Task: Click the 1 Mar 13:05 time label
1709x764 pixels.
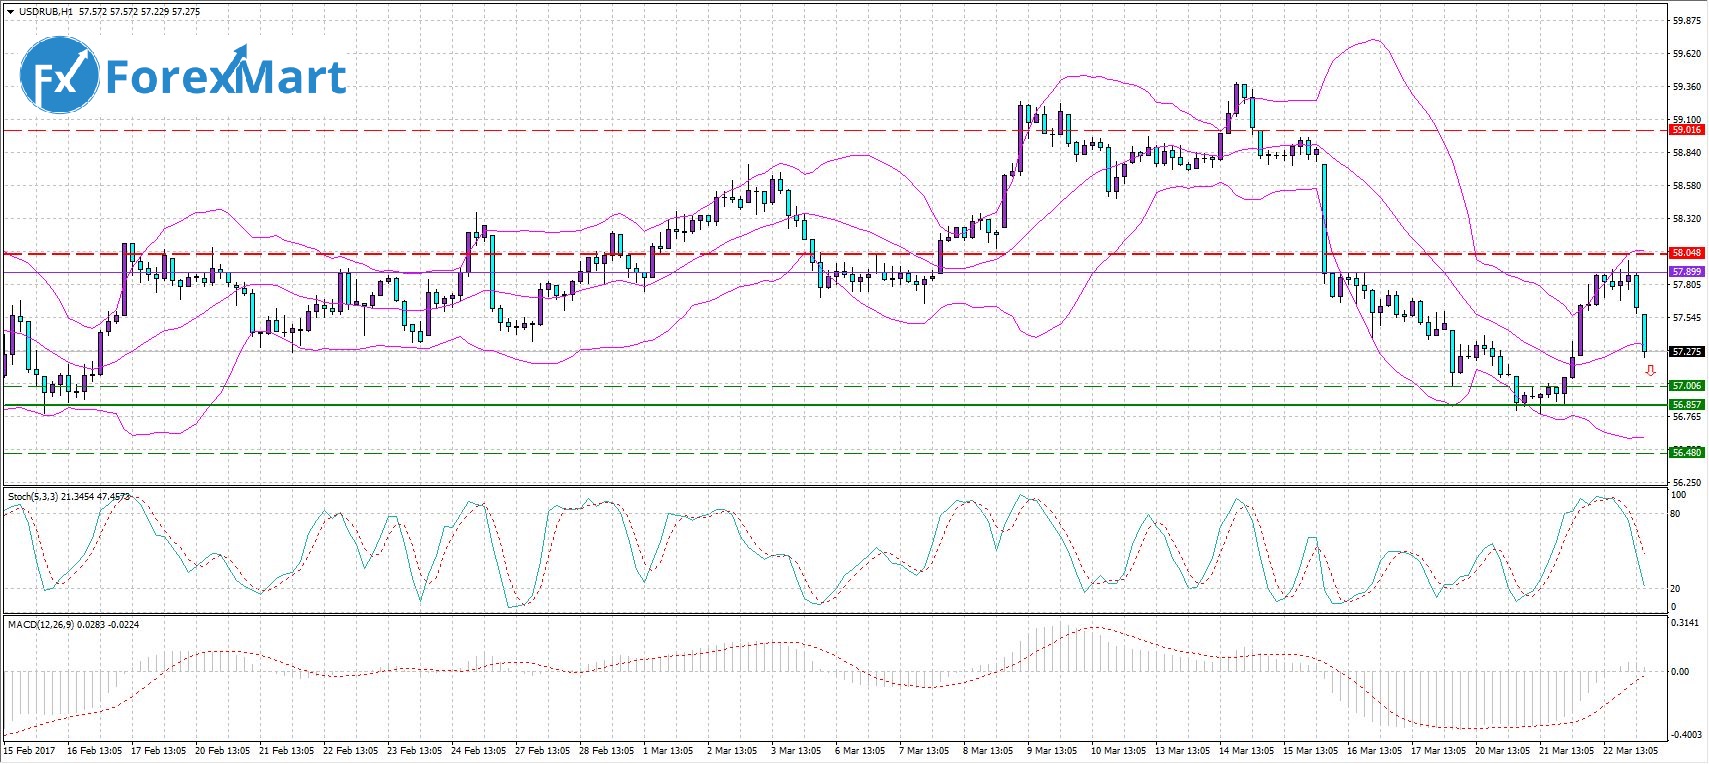Action: pyautogui.click(x=667, y=751)
